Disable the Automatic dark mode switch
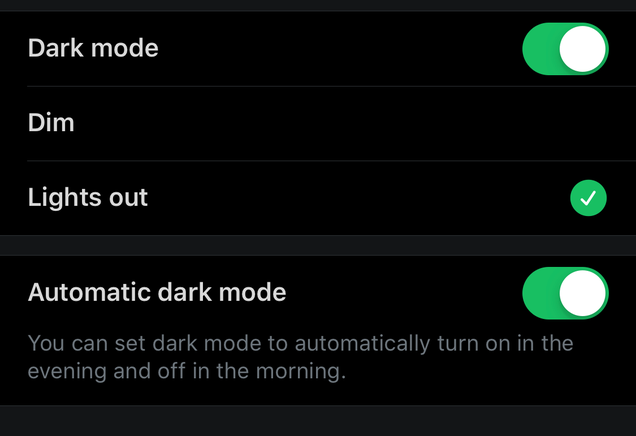Image resolution: width=636 pixels, height=436 pixels. tap(565, 293)
